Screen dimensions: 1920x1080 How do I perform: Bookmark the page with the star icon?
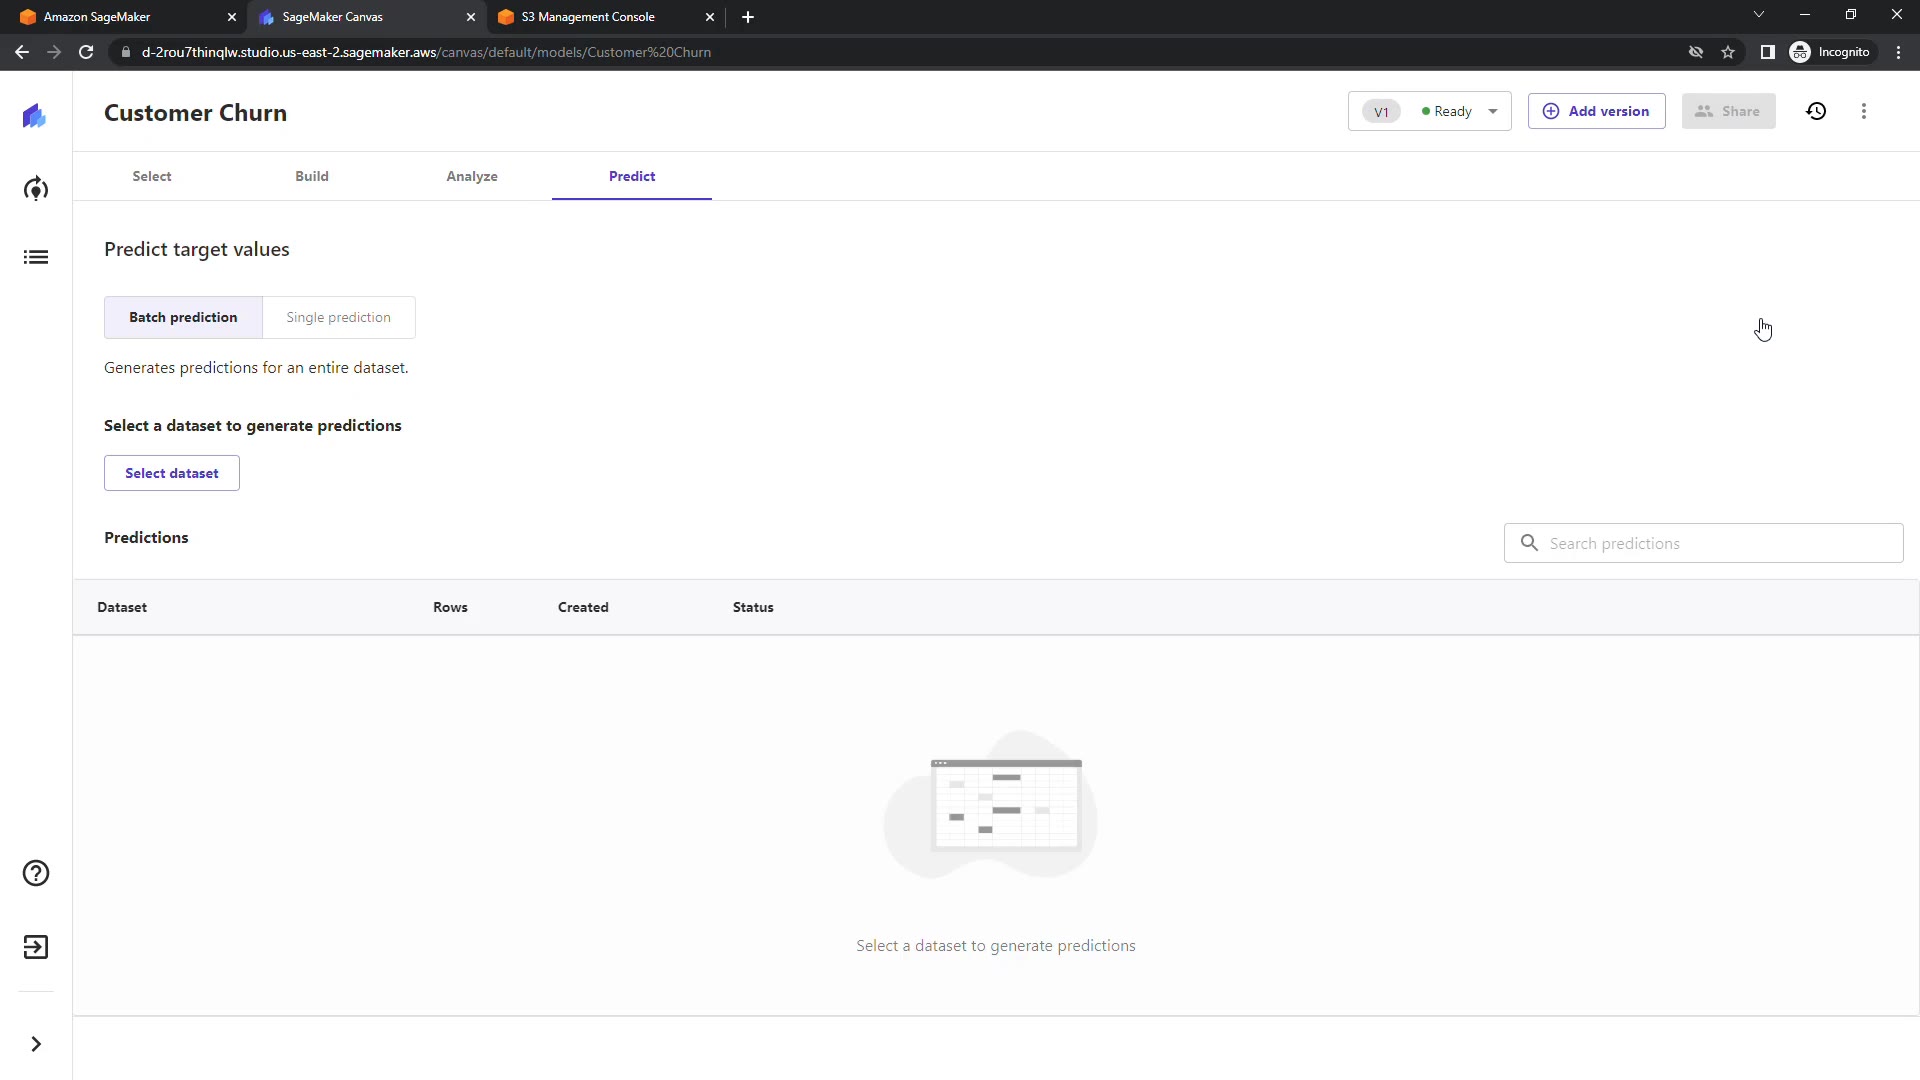(1728, 52)
